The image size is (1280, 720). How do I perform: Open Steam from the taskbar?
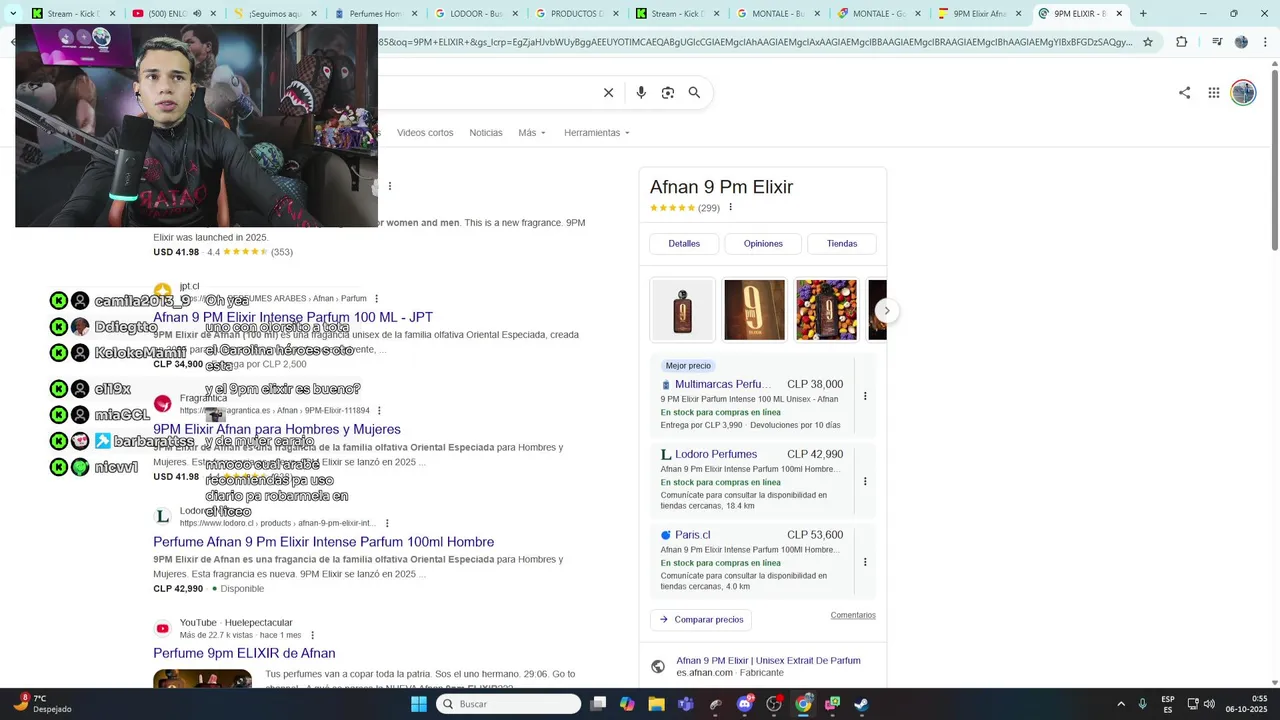coord(861,704)
